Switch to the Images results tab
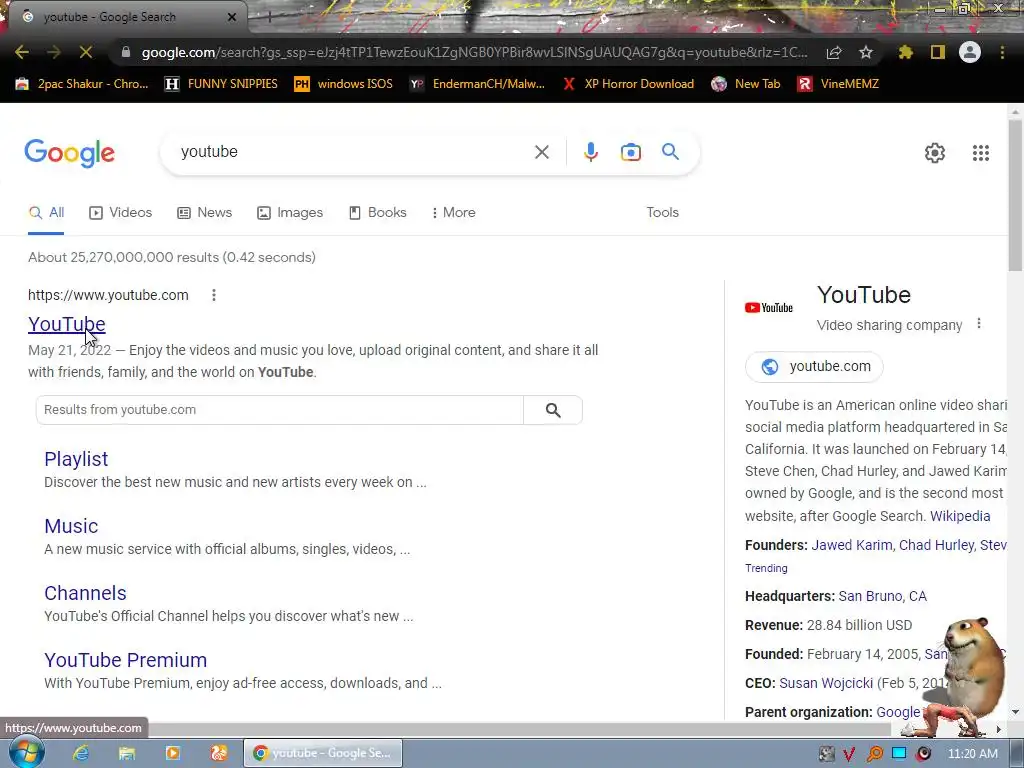1024x768 pixels. point(290,213)
